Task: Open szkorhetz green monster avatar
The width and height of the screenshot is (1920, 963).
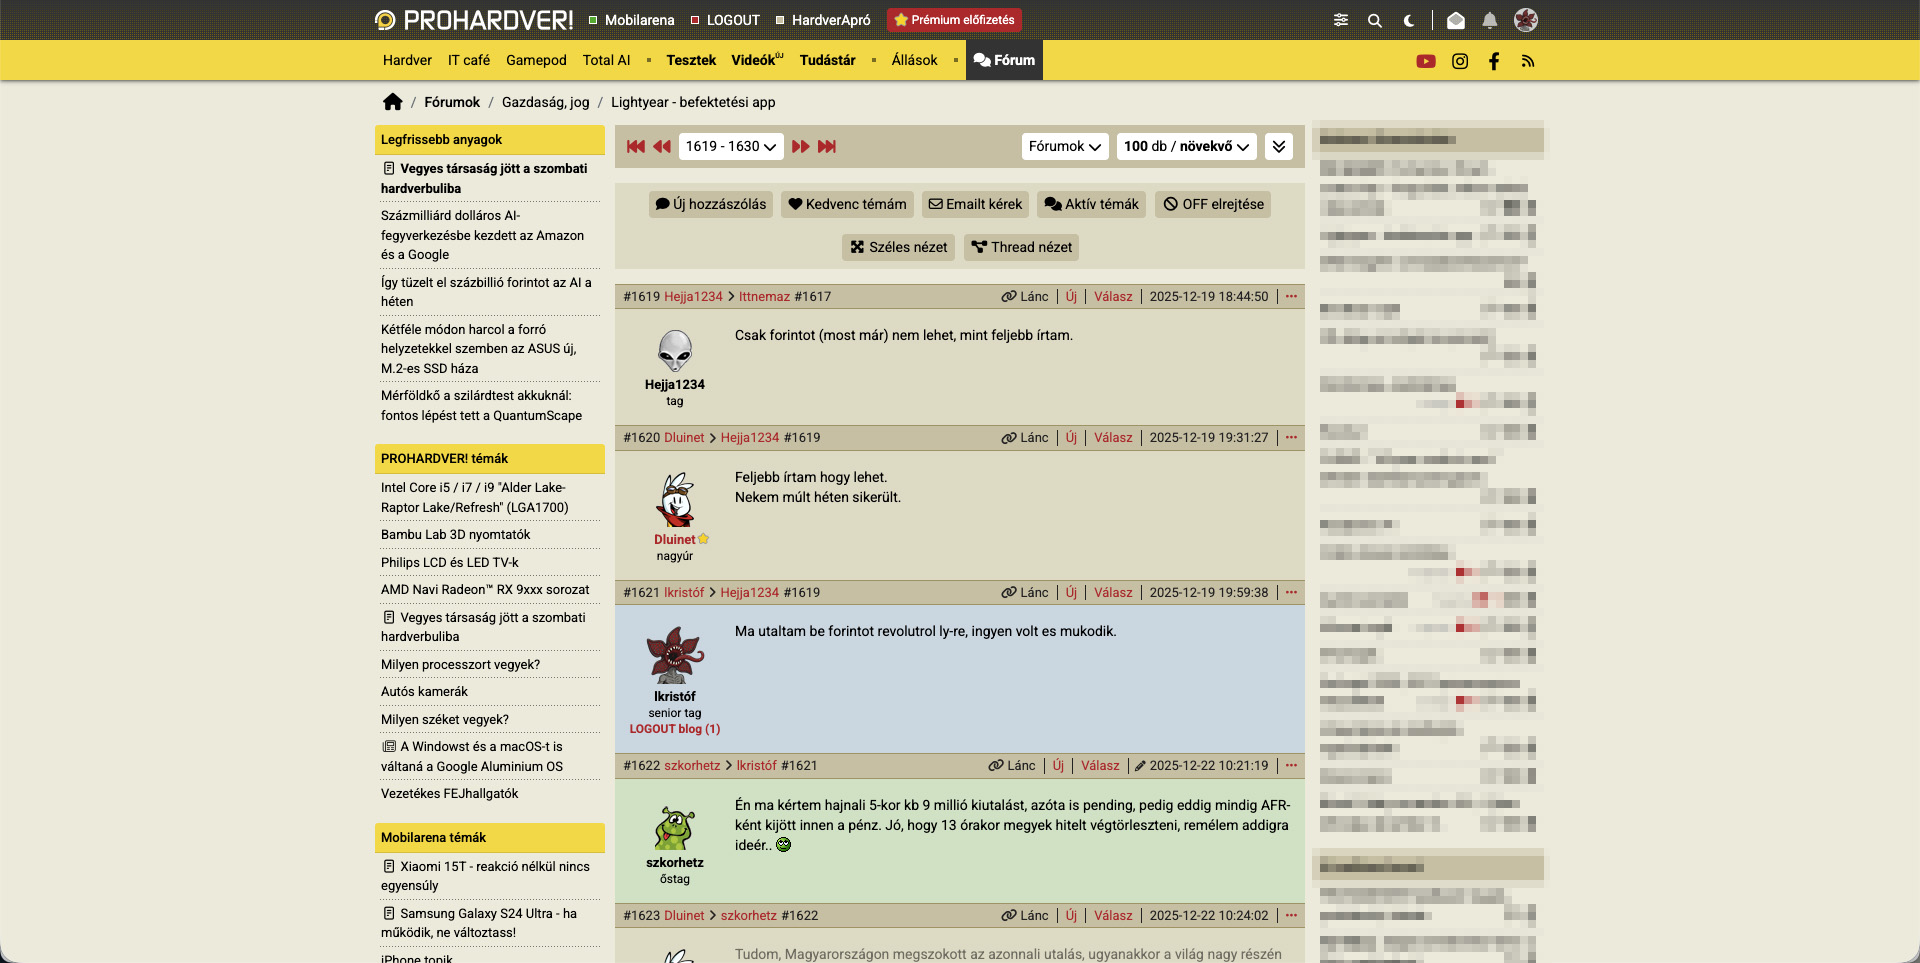Action: (675, 828)
